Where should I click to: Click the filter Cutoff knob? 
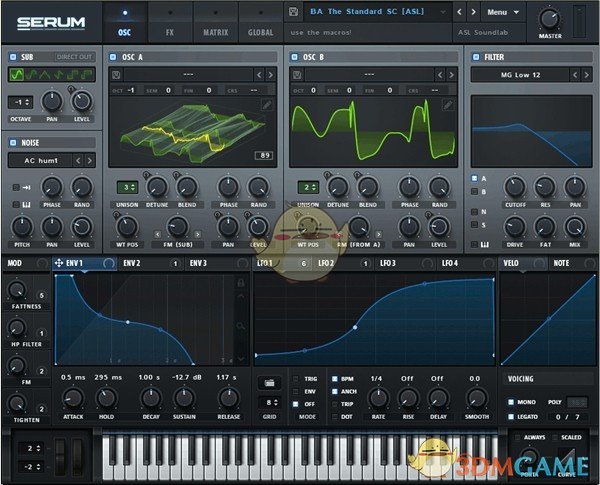pyautogui.click(x=515, y=187)
